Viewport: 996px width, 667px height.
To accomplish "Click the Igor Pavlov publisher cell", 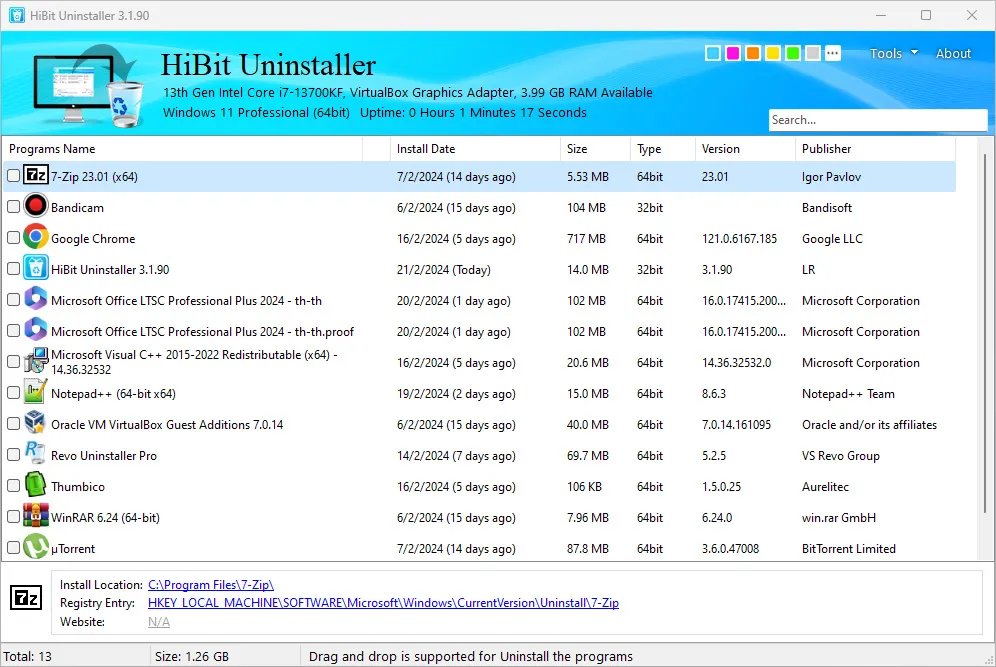I will pos(831,177).
